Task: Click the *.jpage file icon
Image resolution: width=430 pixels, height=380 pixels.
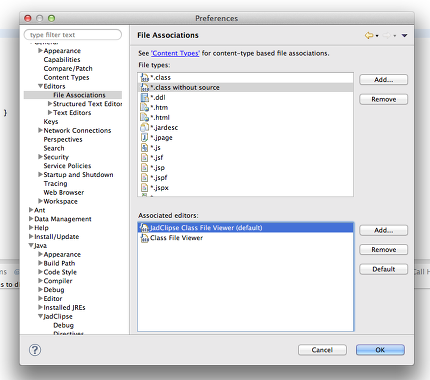Action: tap(144, 138)
